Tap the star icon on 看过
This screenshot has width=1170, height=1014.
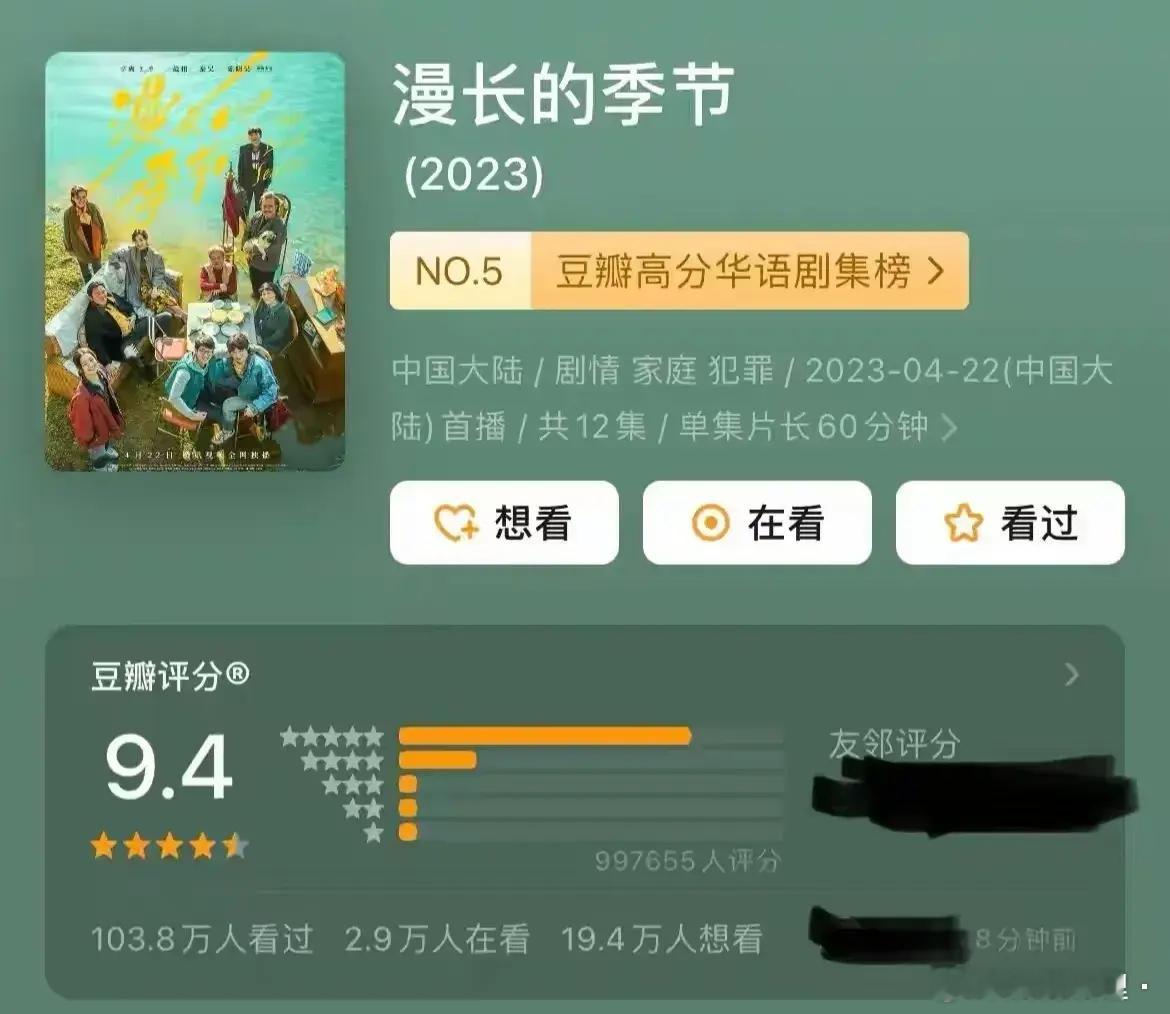point(963,522)
